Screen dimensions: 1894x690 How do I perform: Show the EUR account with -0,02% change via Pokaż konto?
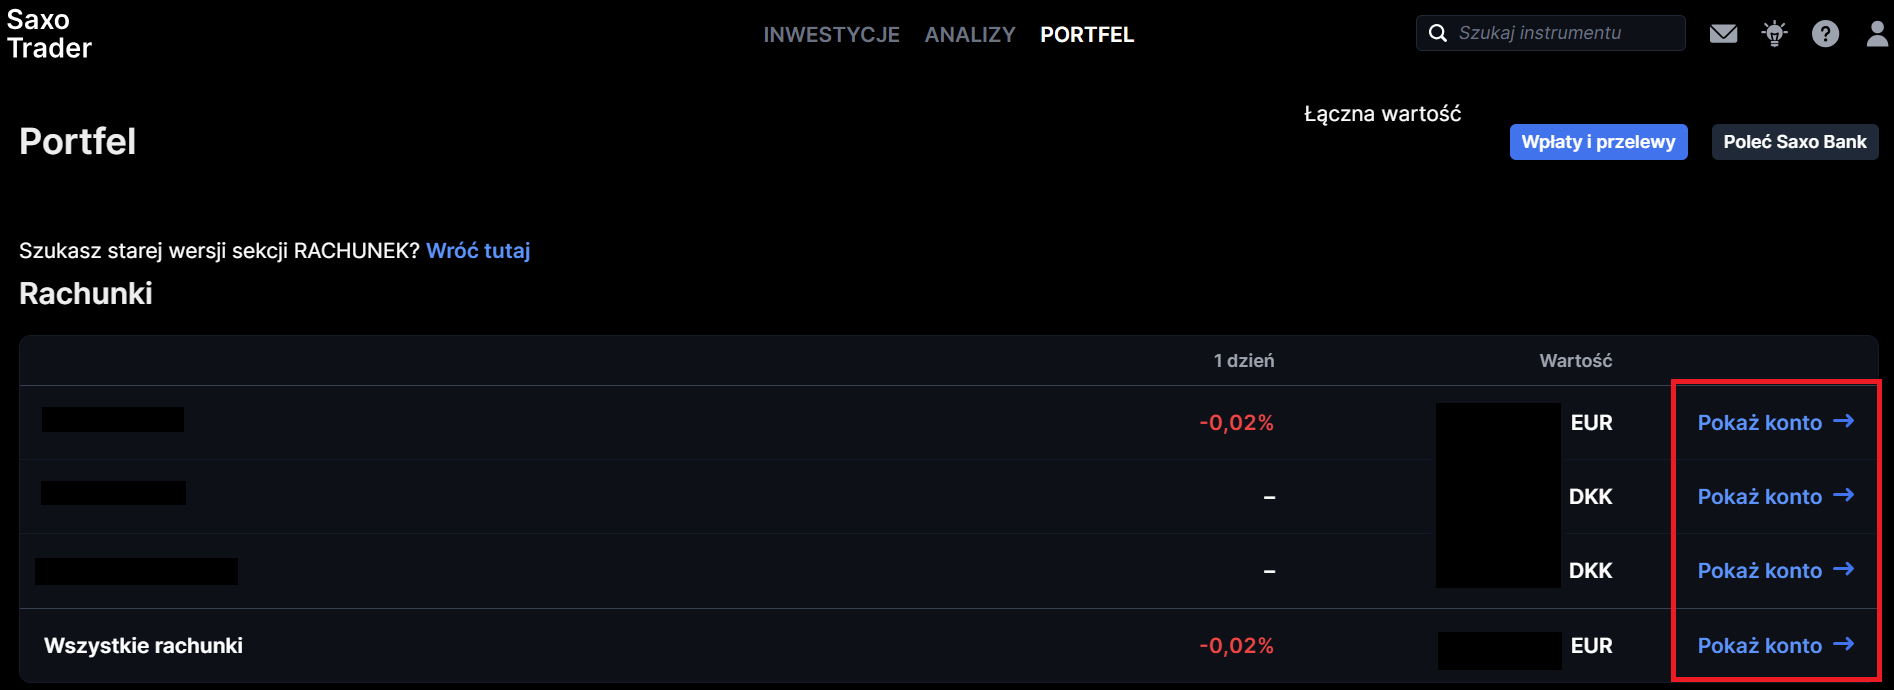[x=1760, y=423]
